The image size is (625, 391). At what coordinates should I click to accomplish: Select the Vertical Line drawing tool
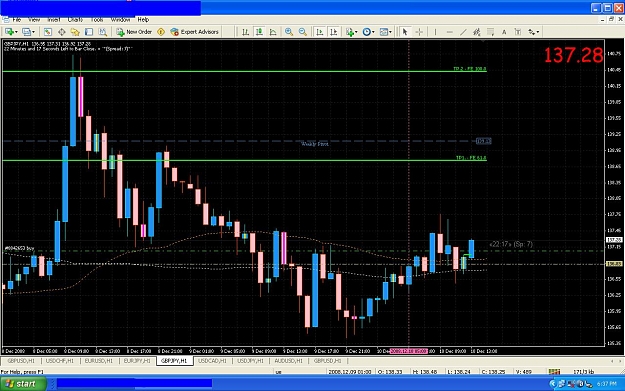pyautogui.click(x=435, y=31)
